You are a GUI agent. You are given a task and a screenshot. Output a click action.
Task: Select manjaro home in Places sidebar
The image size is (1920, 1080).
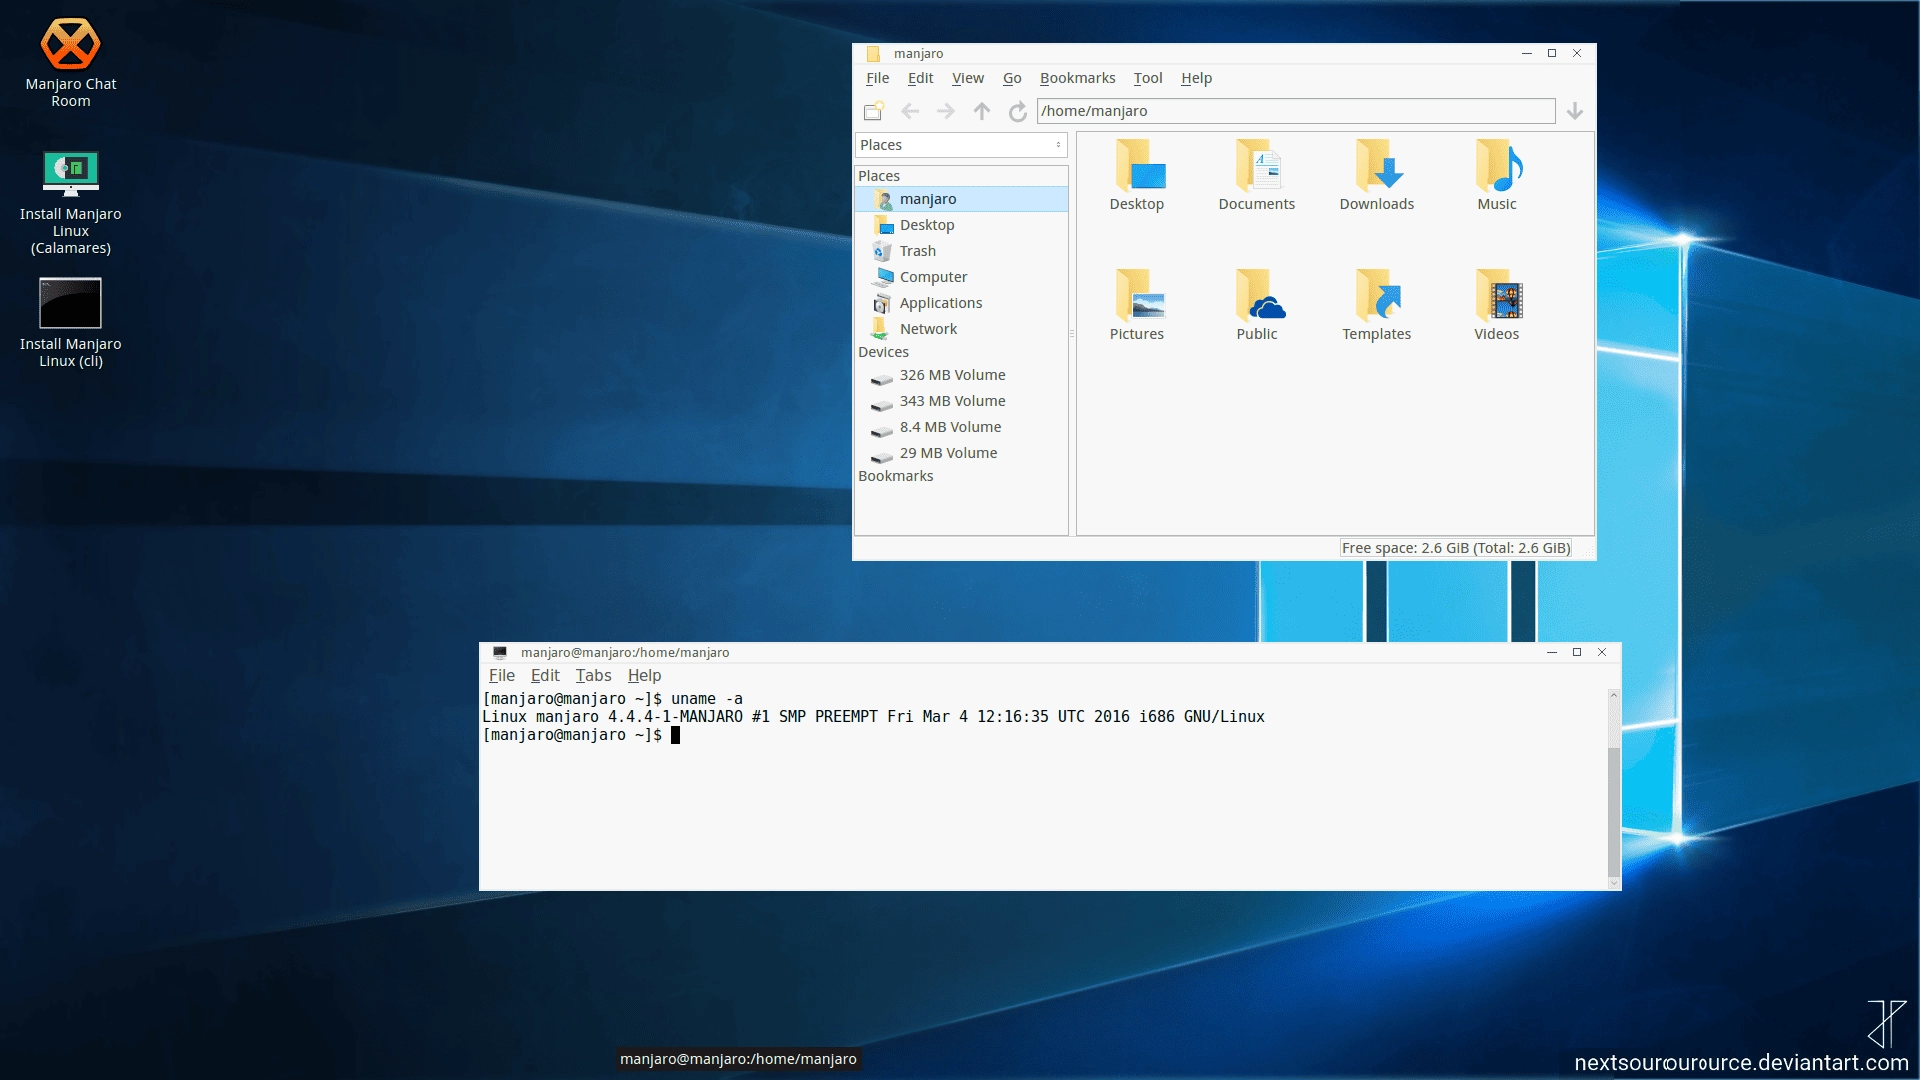pyautogui.click(x=961, y=199)
